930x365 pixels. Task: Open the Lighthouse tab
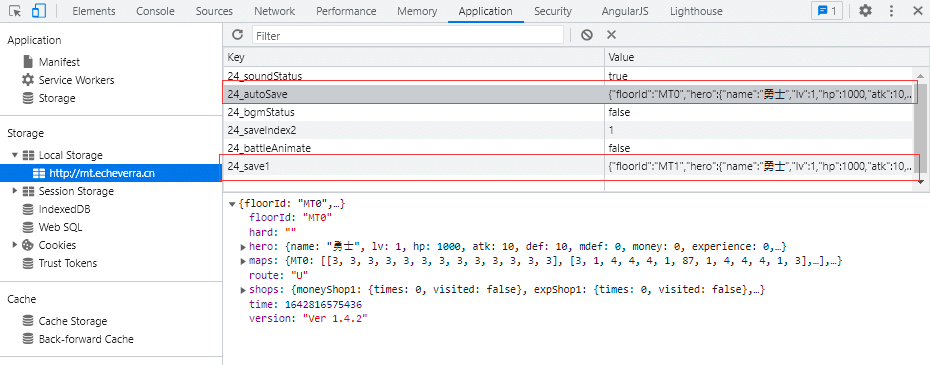[696, 11]
